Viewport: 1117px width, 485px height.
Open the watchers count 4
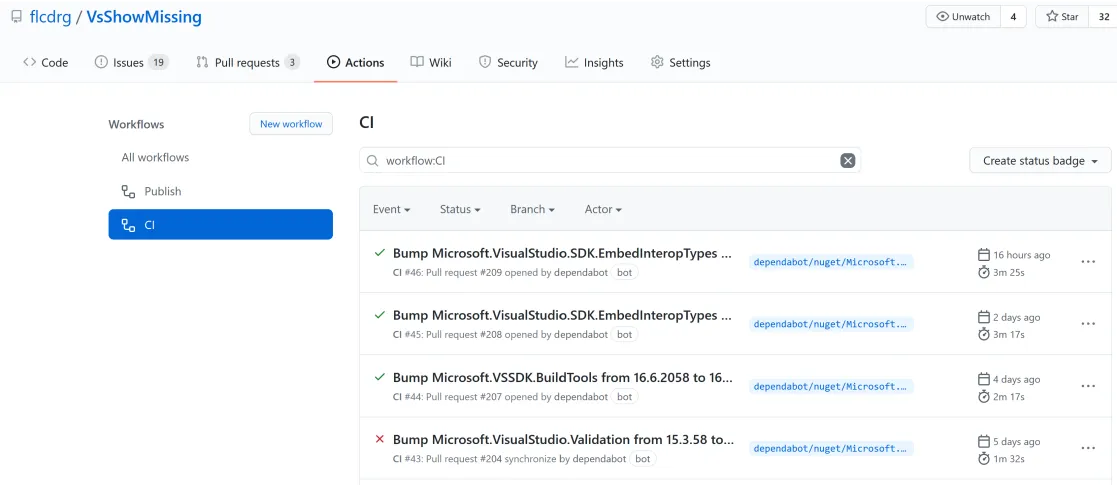point(1013,16)
